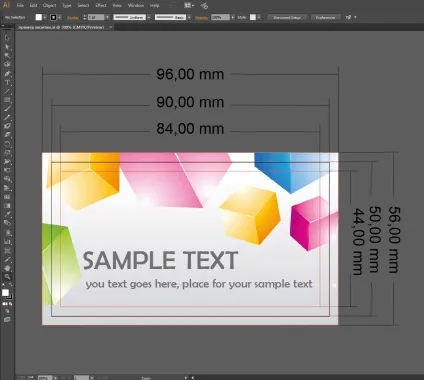Toggle the drawing mode button in toolbox
The image size is (424, 380).
pyautogui.click(x=7, y=311)
